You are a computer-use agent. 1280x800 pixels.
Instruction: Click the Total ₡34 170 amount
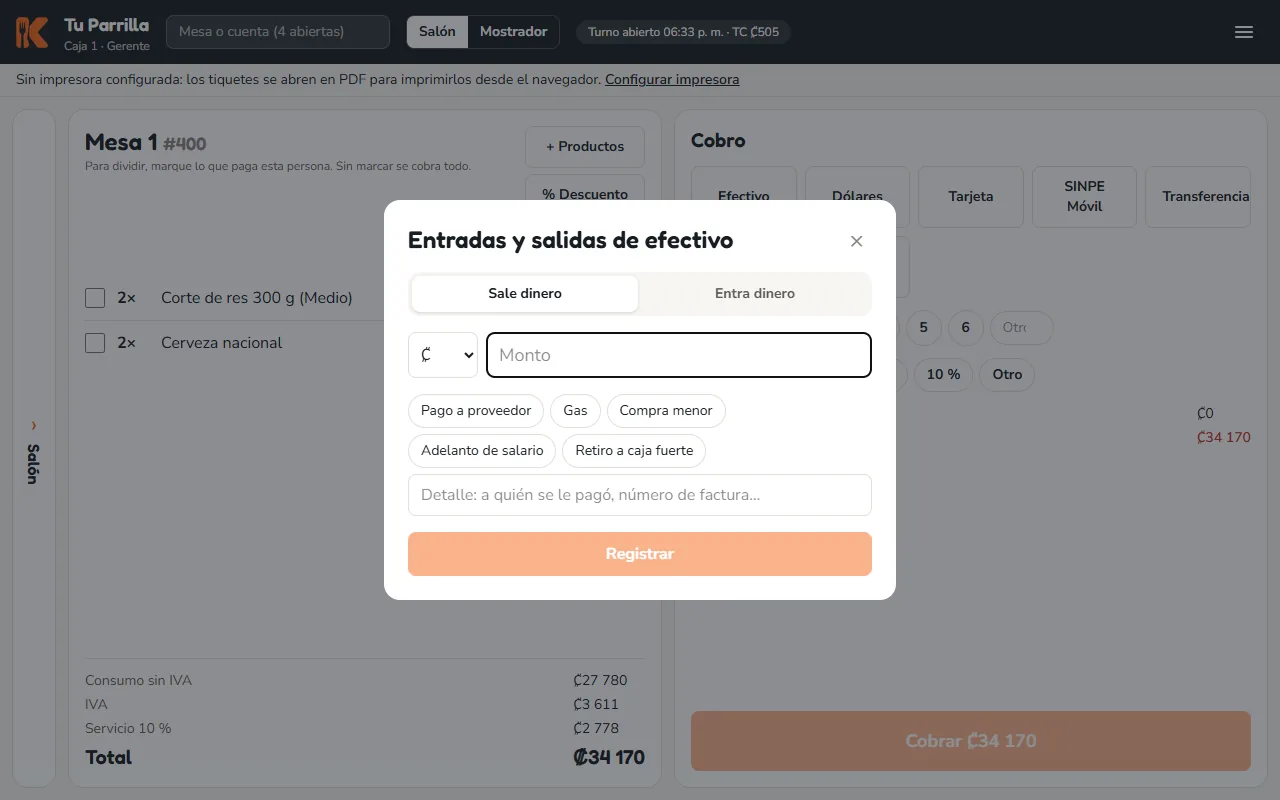pos(609,758)
